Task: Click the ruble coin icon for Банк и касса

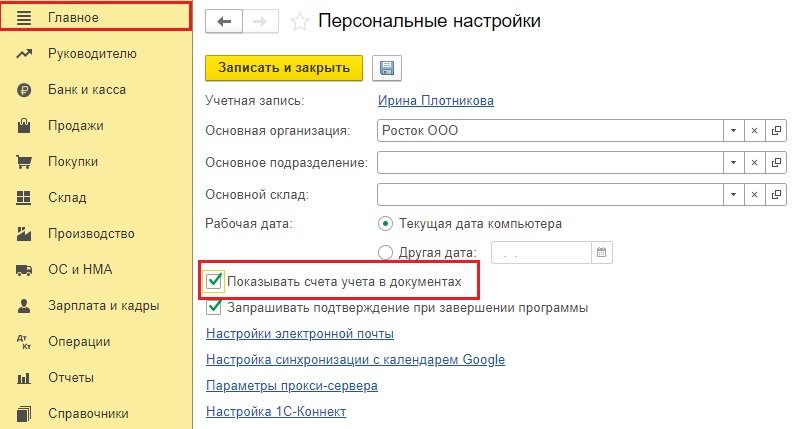Action: 24,90
